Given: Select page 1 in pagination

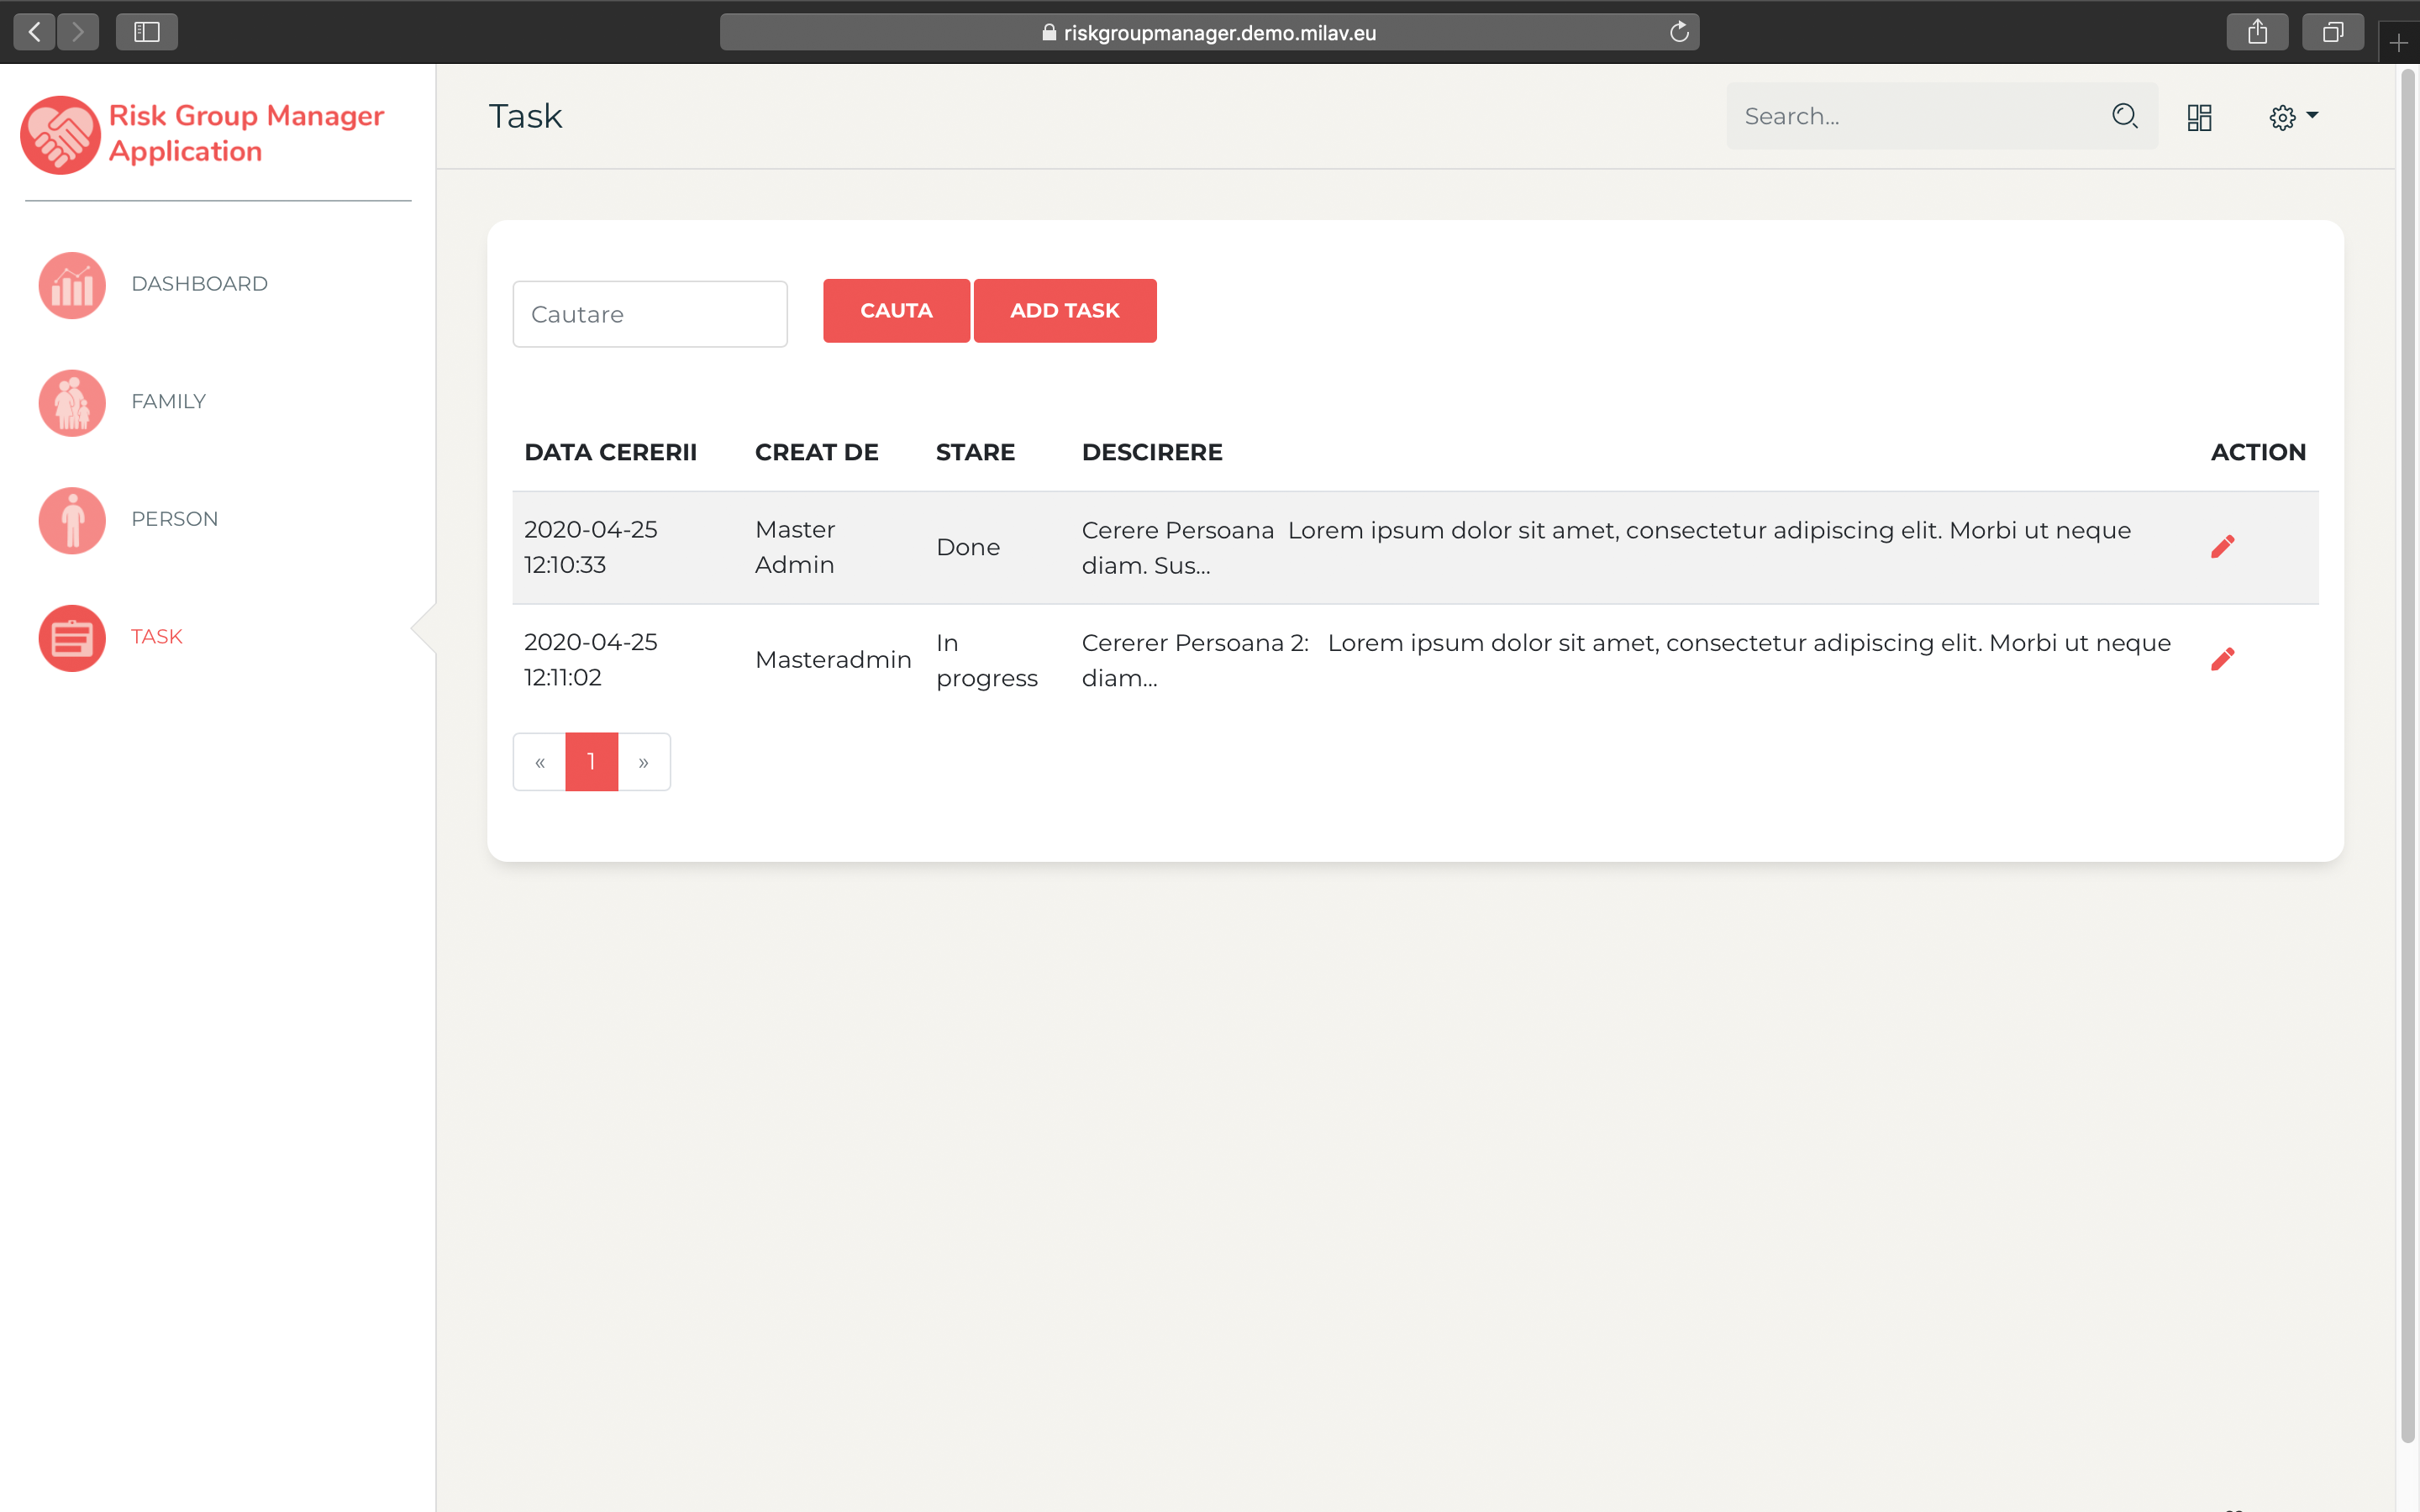Looking at the screenshot, I should click(592, 762).
